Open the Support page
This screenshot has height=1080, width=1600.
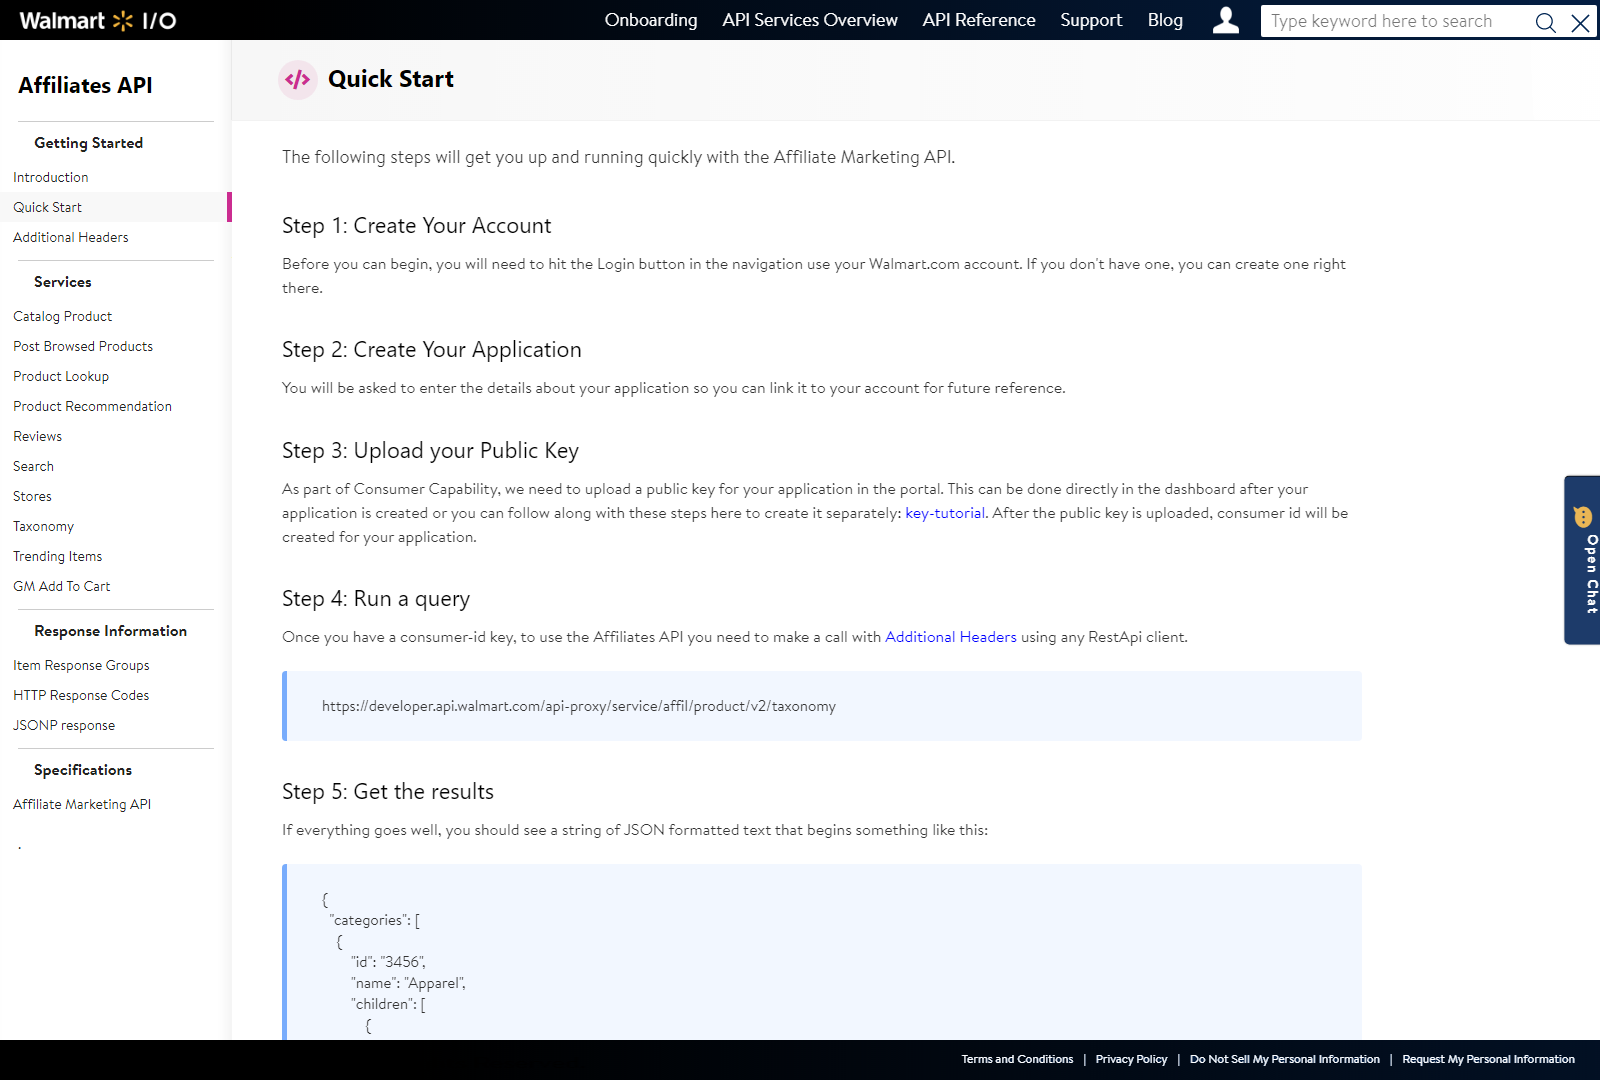coord(1091,20)
